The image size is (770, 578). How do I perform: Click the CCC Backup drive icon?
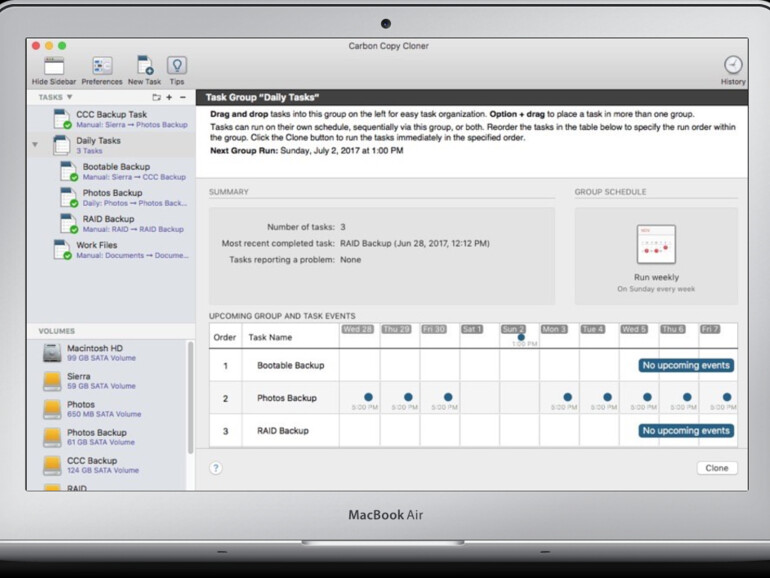(52, 466)
